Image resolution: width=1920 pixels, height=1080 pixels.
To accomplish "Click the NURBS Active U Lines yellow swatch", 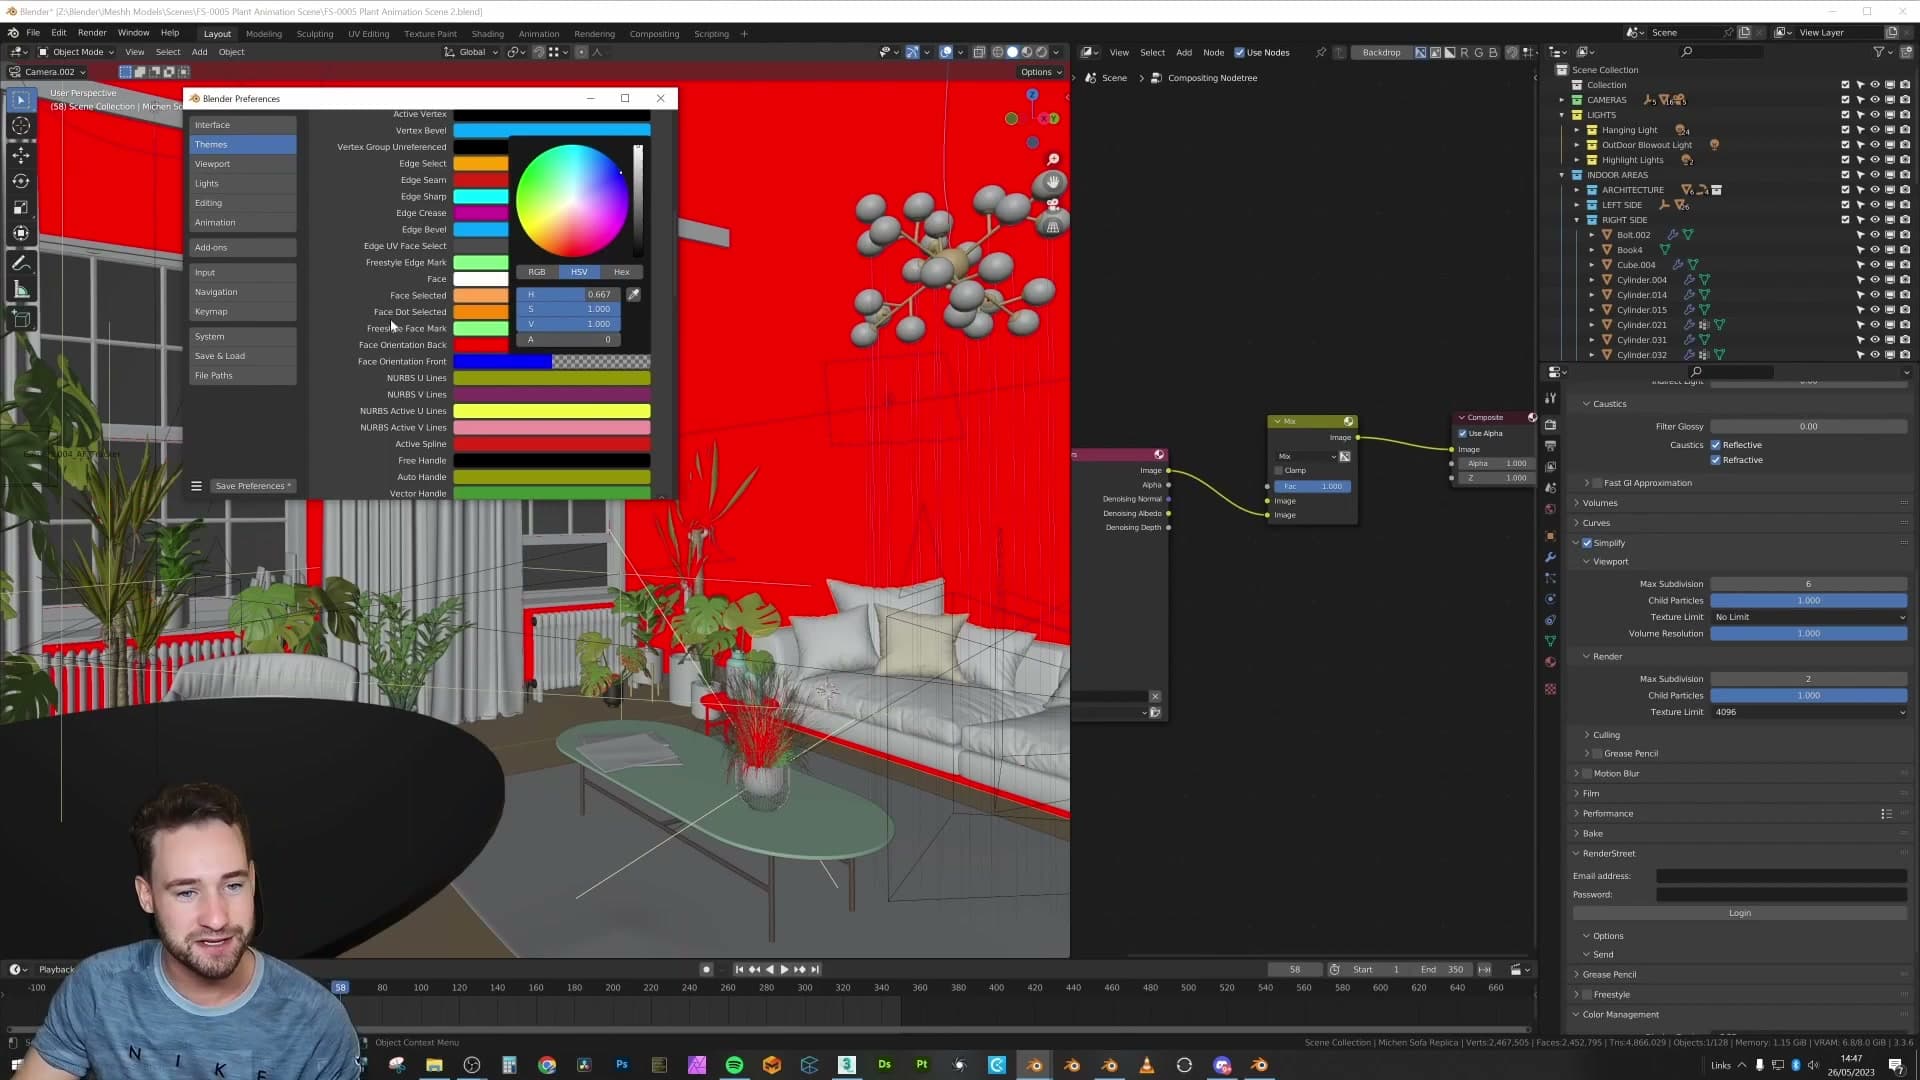I will (552, 411).
